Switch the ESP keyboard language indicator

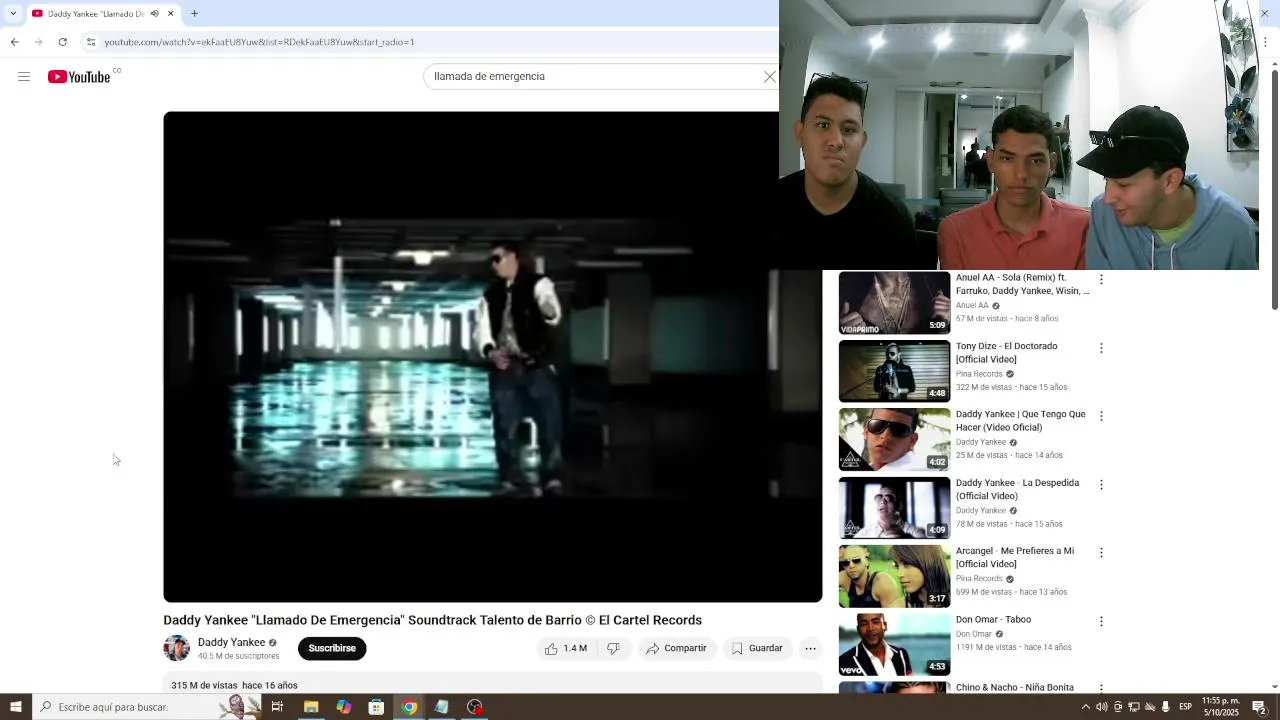(1185, 707)
